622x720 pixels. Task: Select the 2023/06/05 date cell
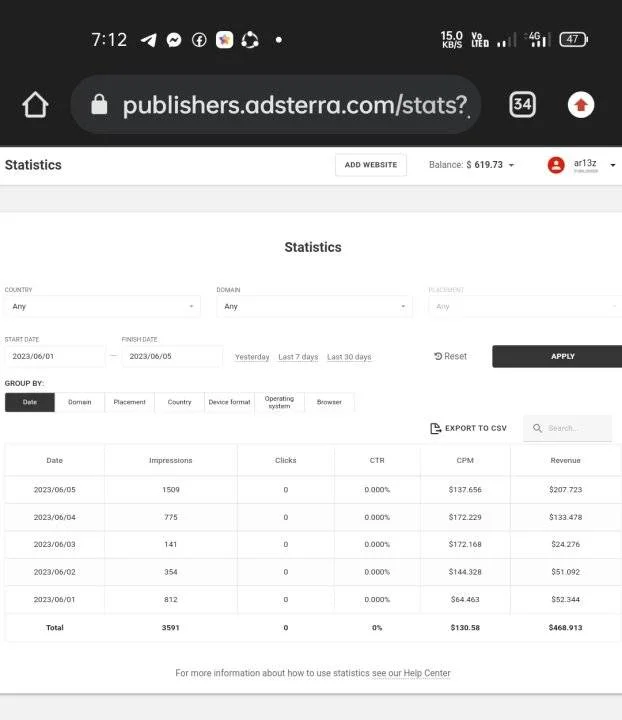[x=55, y=489]
